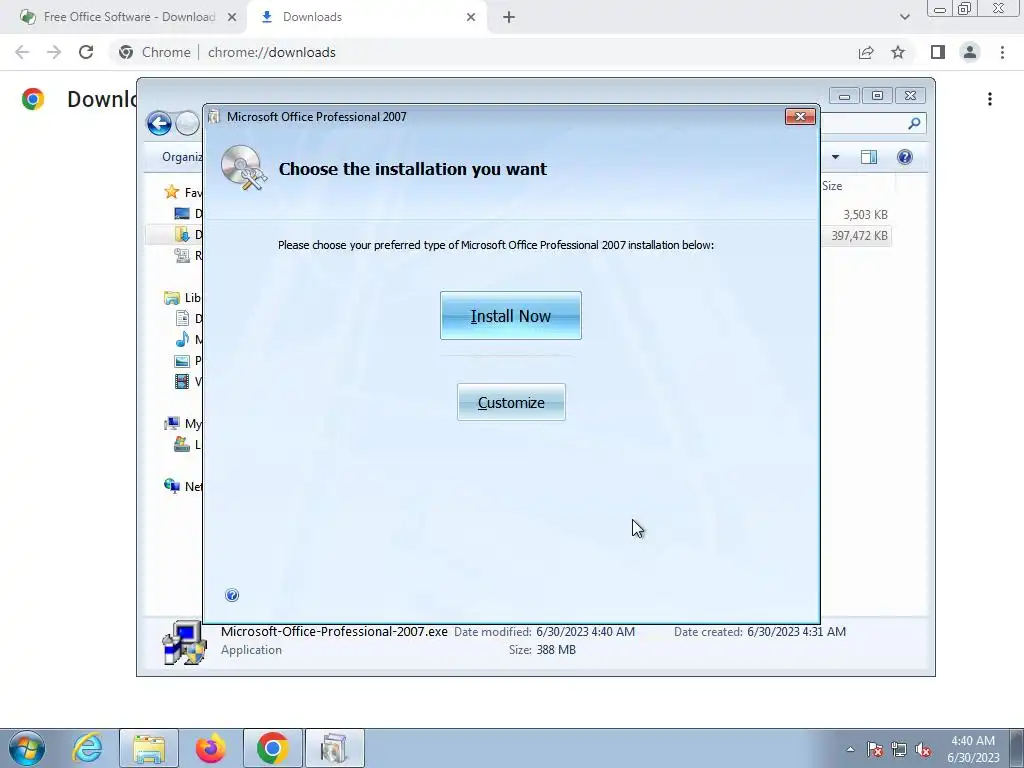Select the 397,472 KB file row

(x=856, y=236)
